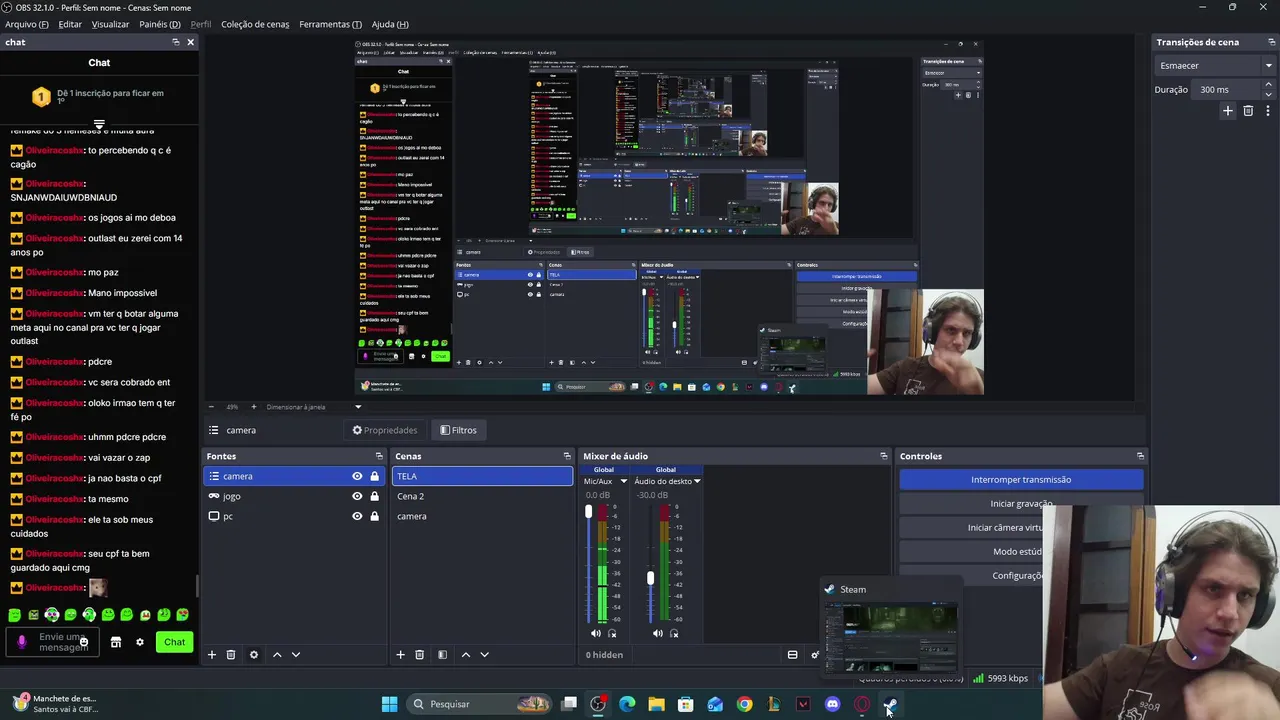
Task: Hide the pc source
Action: [357, 516]
